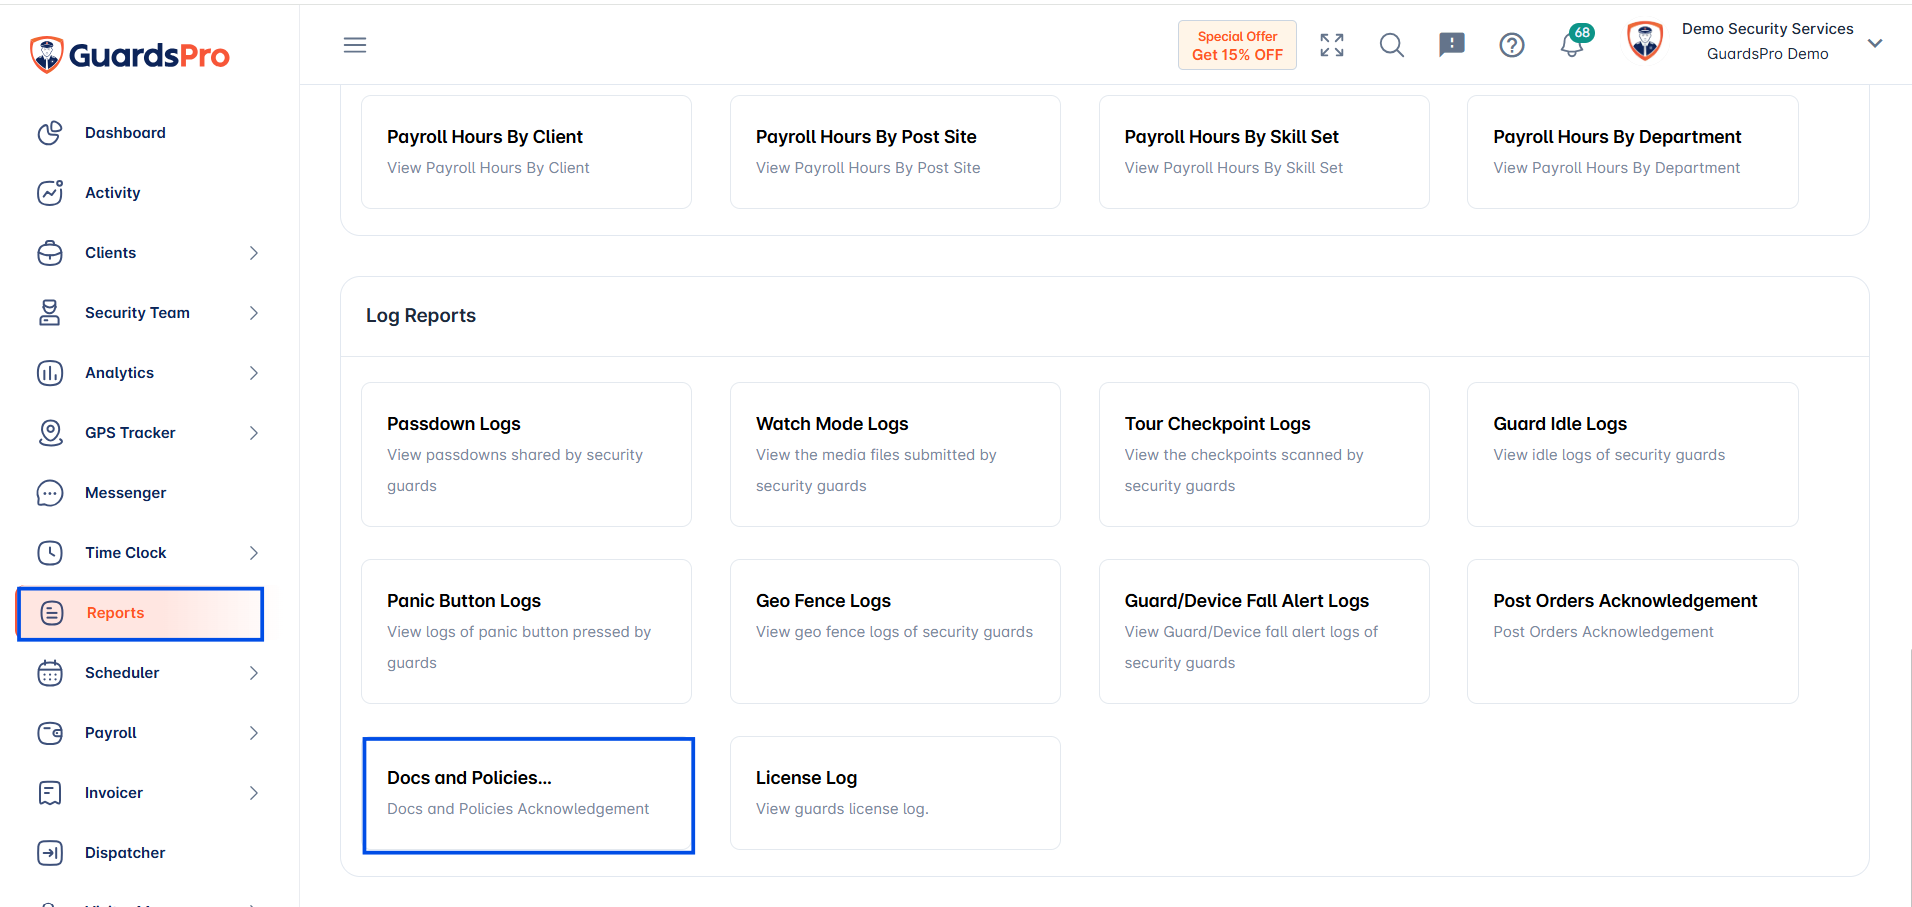Click the Dispatcher sidebar icon
Screen dimensions: 1912x907
50,853
